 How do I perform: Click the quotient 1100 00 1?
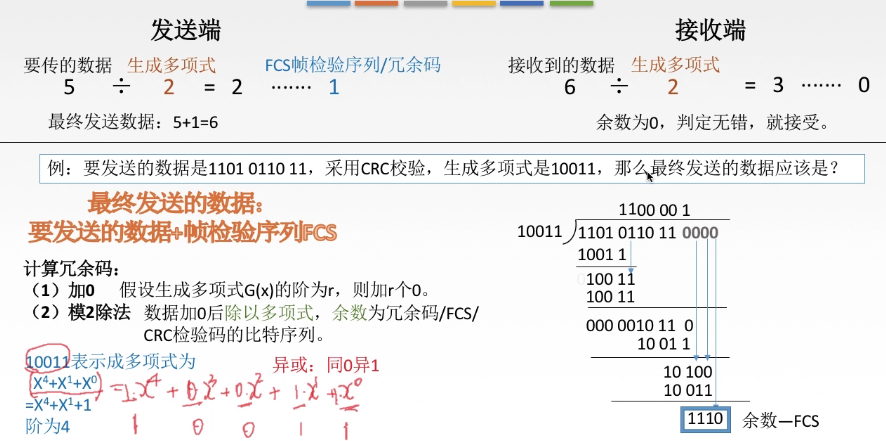pyautogui.click(x=654, y=210)
